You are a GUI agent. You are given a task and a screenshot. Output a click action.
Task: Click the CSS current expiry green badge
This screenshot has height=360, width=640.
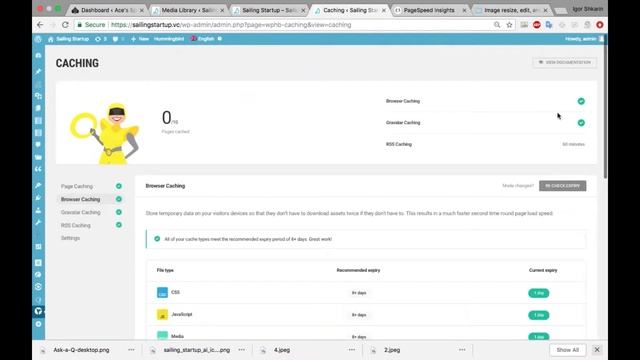point(539,293)
